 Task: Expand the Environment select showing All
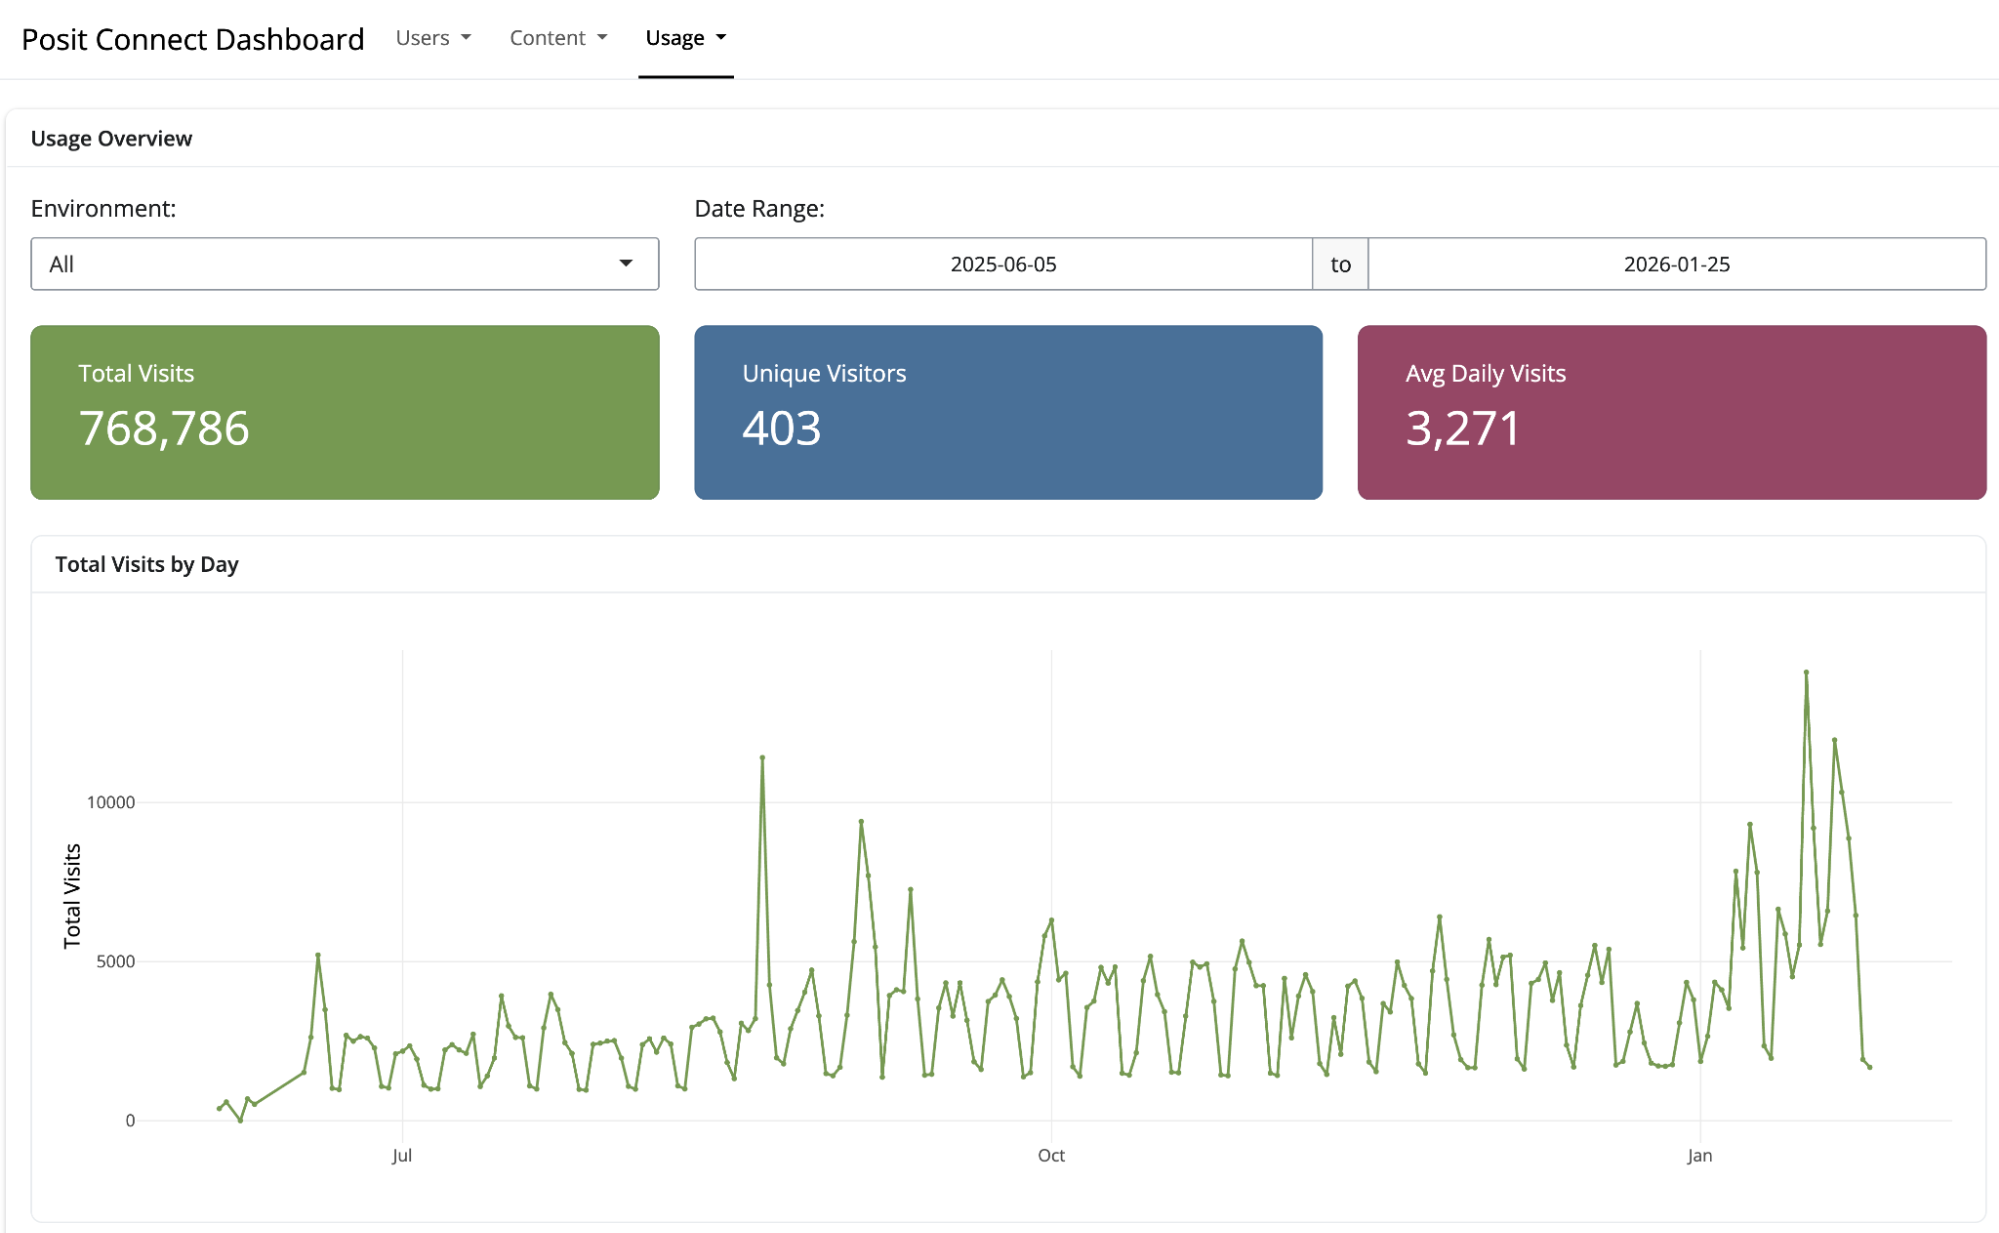tap(330, 264)
